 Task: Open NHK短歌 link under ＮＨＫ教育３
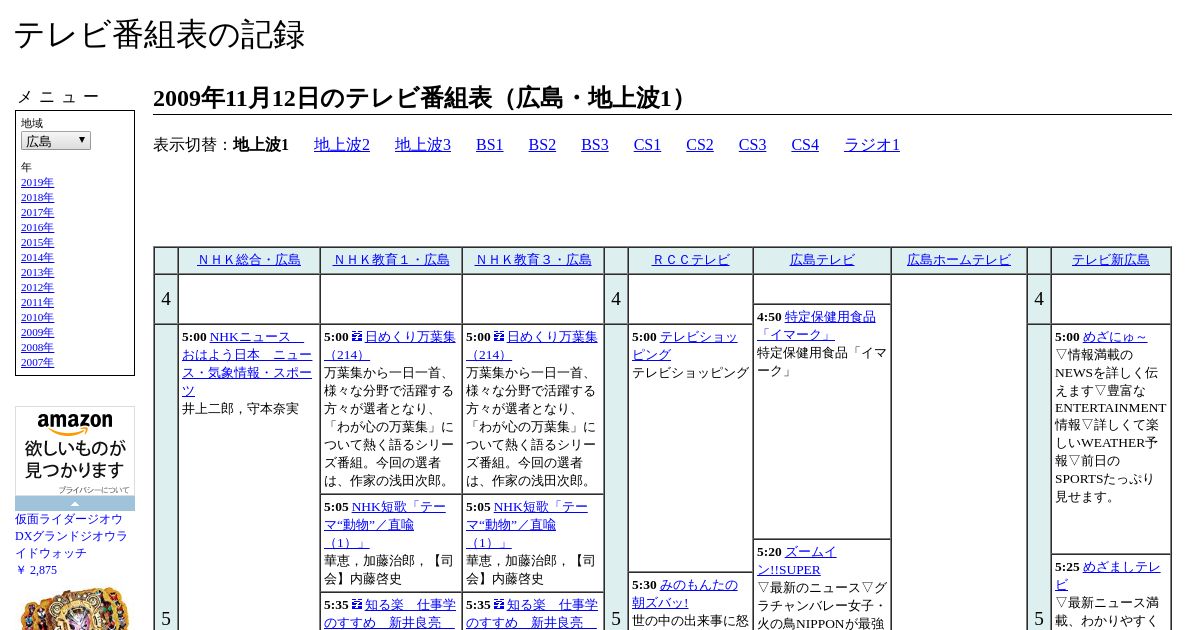point(527,525)
